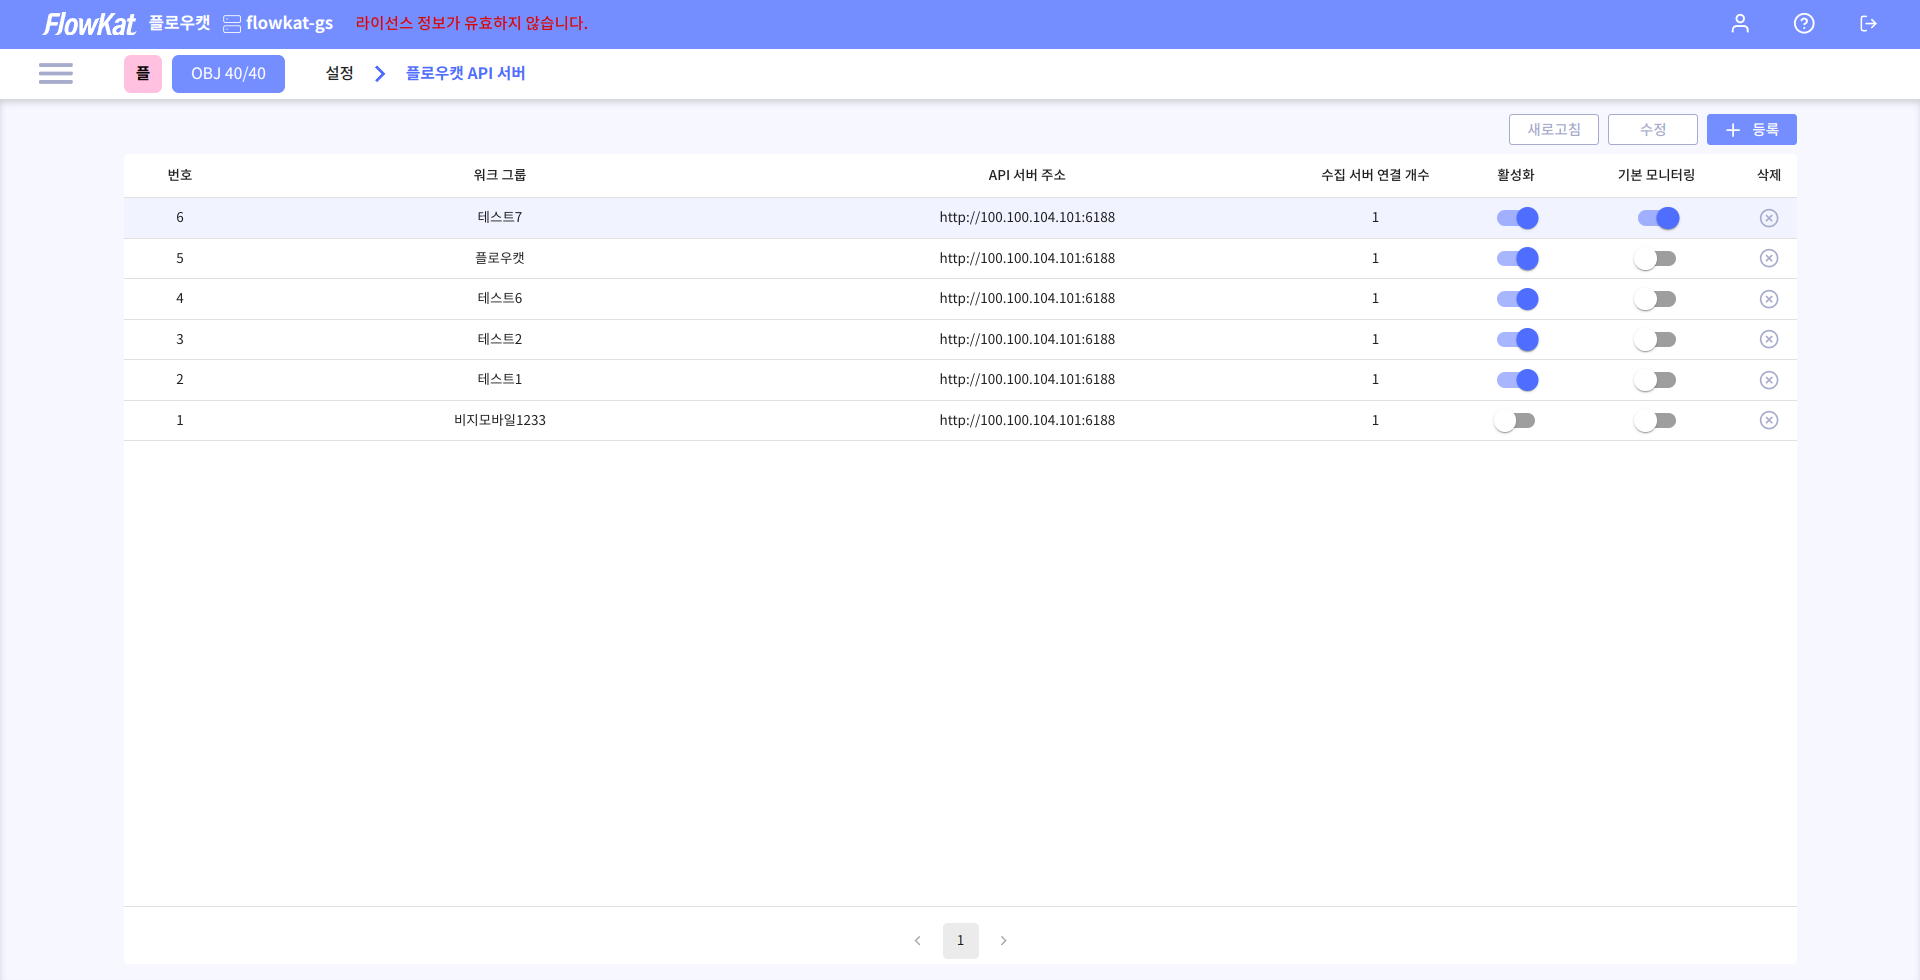The height and width of the screenshot is (980, 1920).
Task: Disable activation for 테스트7
Action: tap(1516, 218)
